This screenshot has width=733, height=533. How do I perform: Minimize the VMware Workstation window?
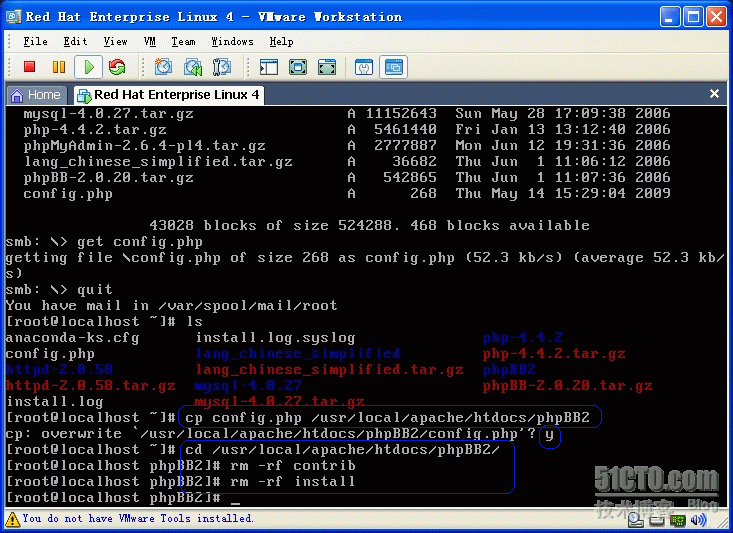click(670, 17)
